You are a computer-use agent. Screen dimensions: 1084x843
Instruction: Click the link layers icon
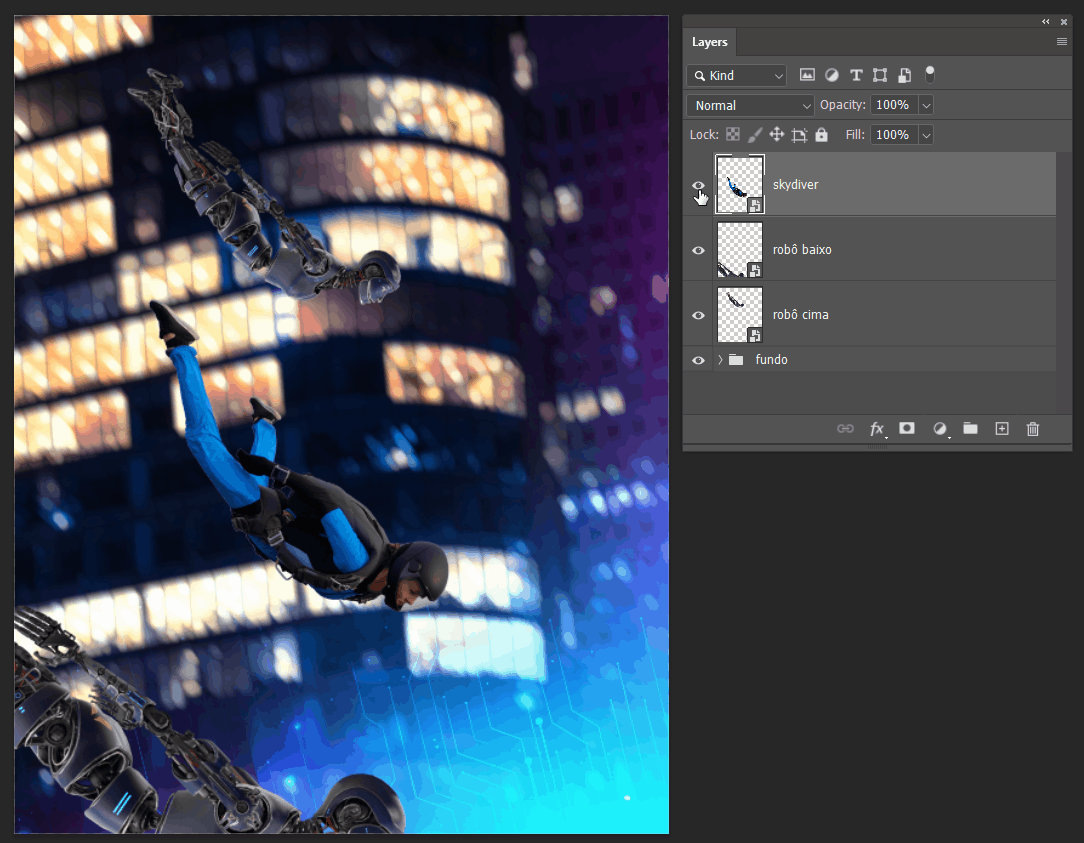(x=845, y=429)
